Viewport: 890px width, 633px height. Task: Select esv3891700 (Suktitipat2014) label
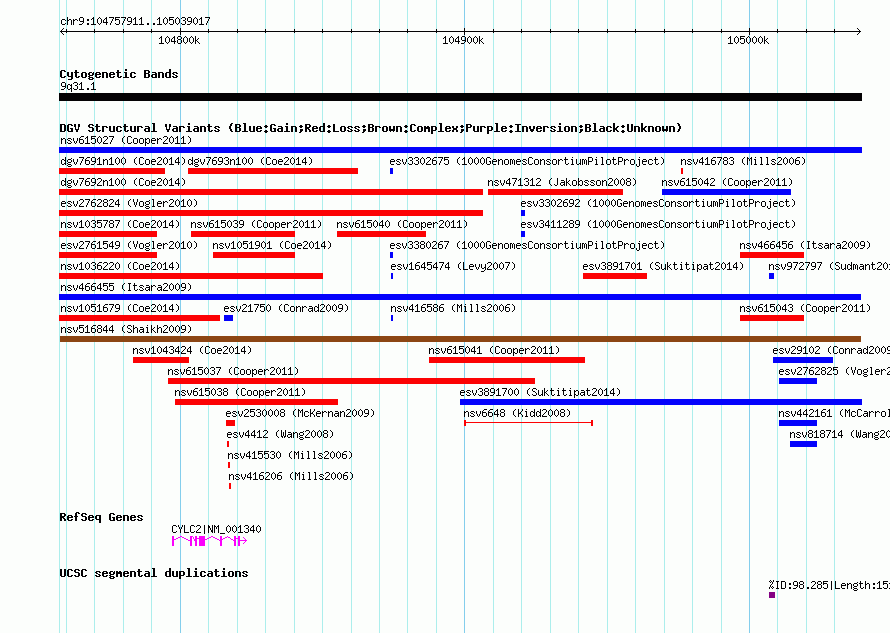[540, 392]
